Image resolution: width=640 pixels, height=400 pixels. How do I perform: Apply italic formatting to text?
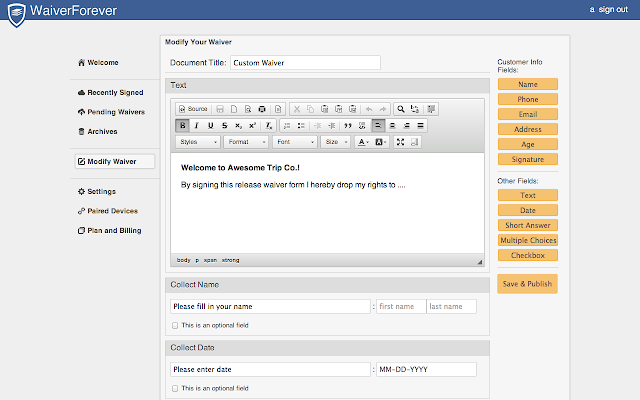(x=196, y=125)
